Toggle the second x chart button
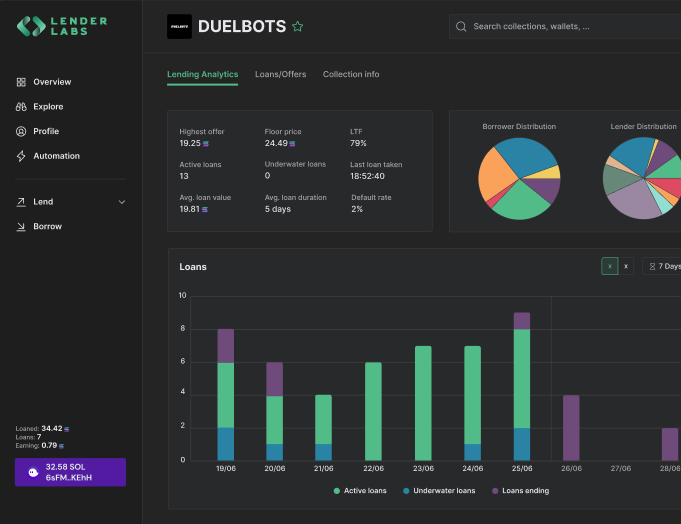This screenshot has height=524, width=681. point(626,266)
